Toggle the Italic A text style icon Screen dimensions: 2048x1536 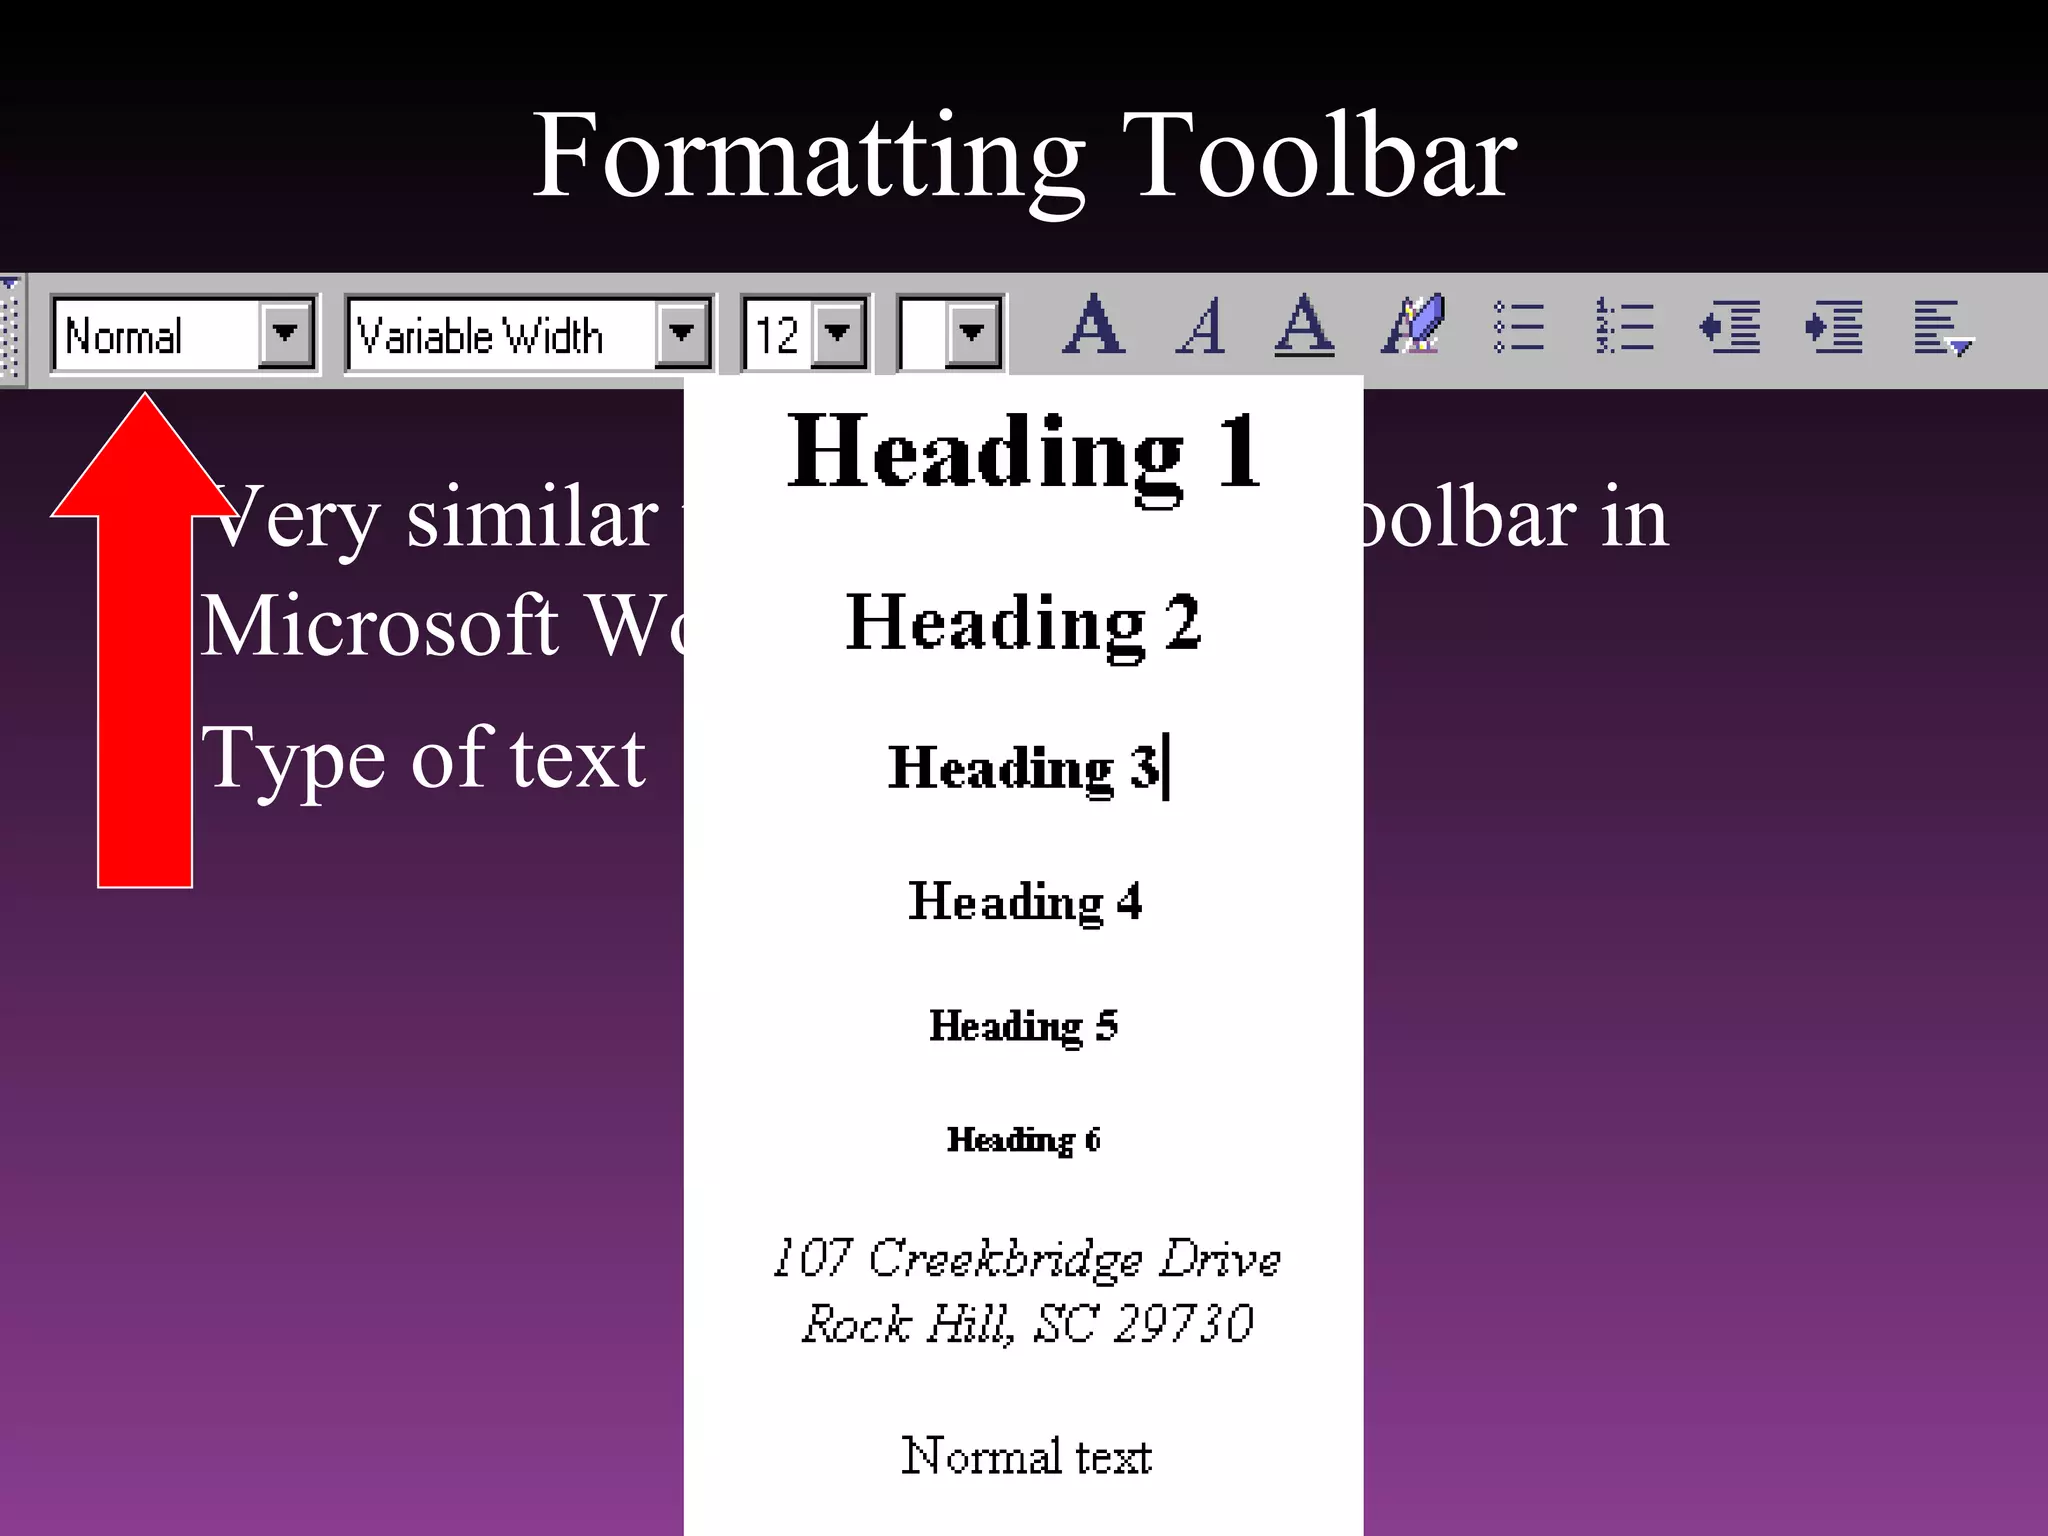[x=1202, y=326]
